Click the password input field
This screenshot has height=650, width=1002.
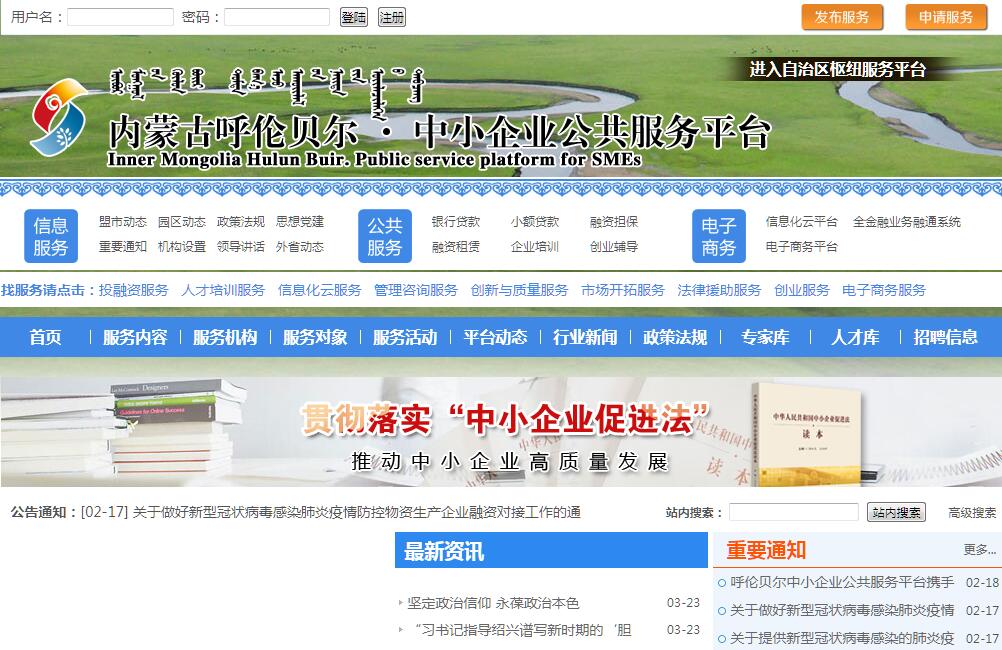(x=277, y=17)
